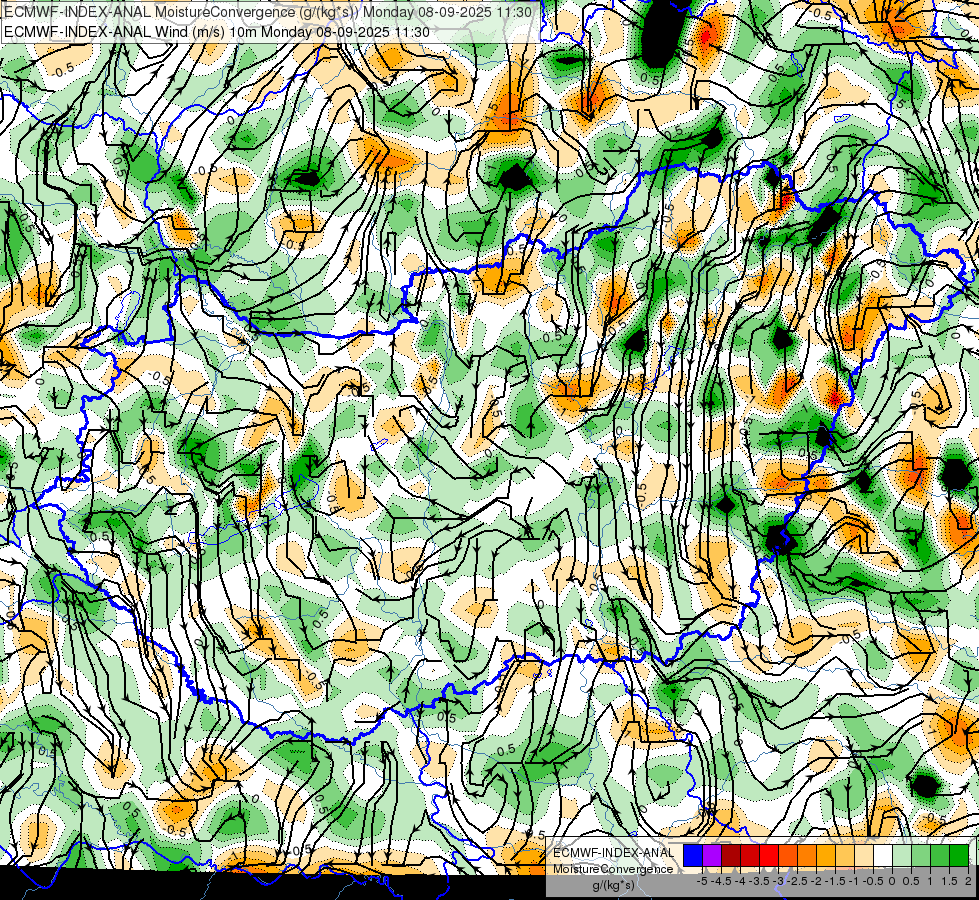Click the Wind (m/s) 10m title line
Image resolution: width=979 pixels, height=900 pixels.
217,32
